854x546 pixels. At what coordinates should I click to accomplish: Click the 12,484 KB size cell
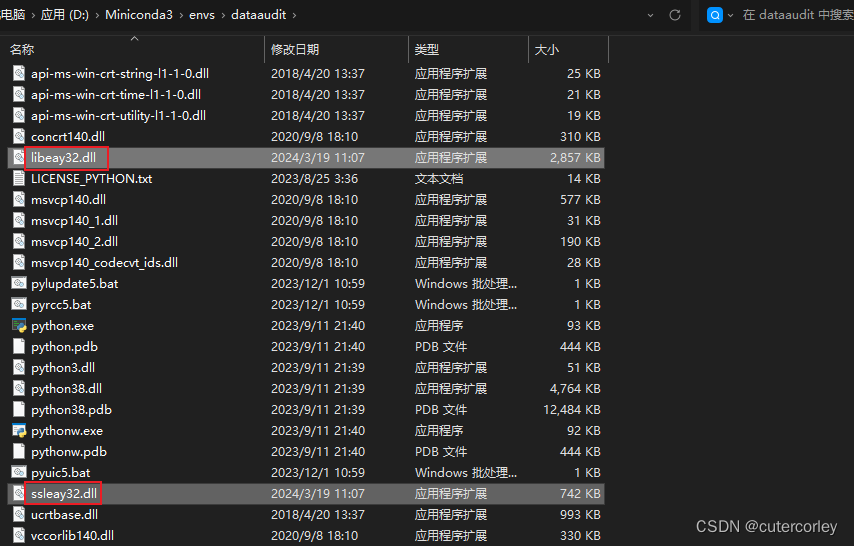571,410
